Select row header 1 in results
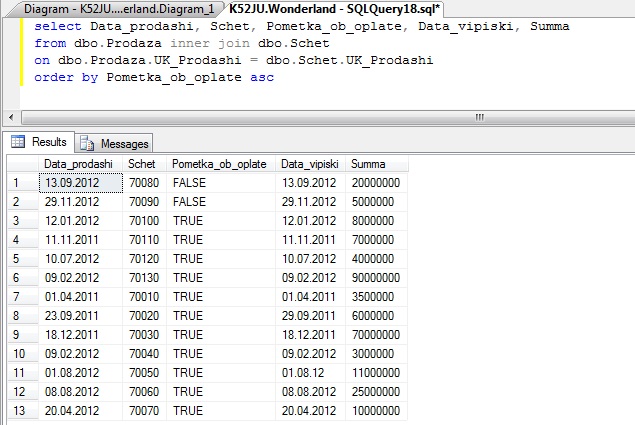635x425 pixels. (x=23, y=183)
